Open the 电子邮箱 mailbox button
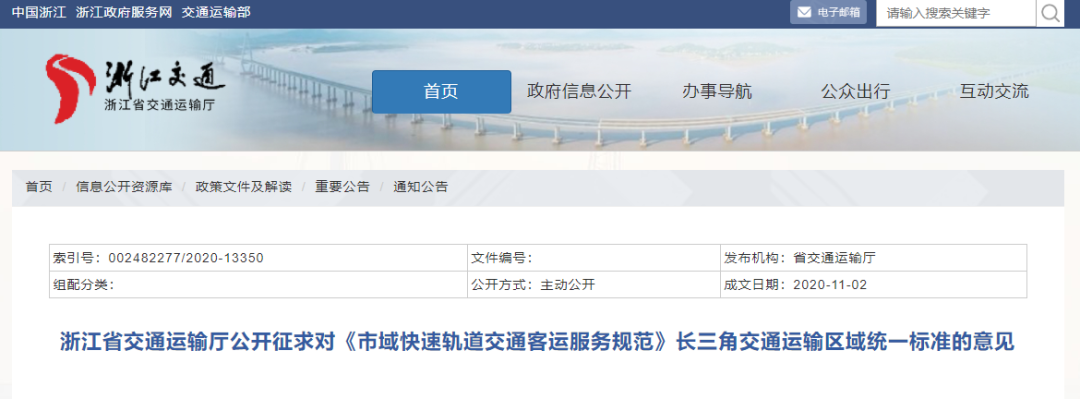Screen dimensions: 1080x399 [829, 12]
